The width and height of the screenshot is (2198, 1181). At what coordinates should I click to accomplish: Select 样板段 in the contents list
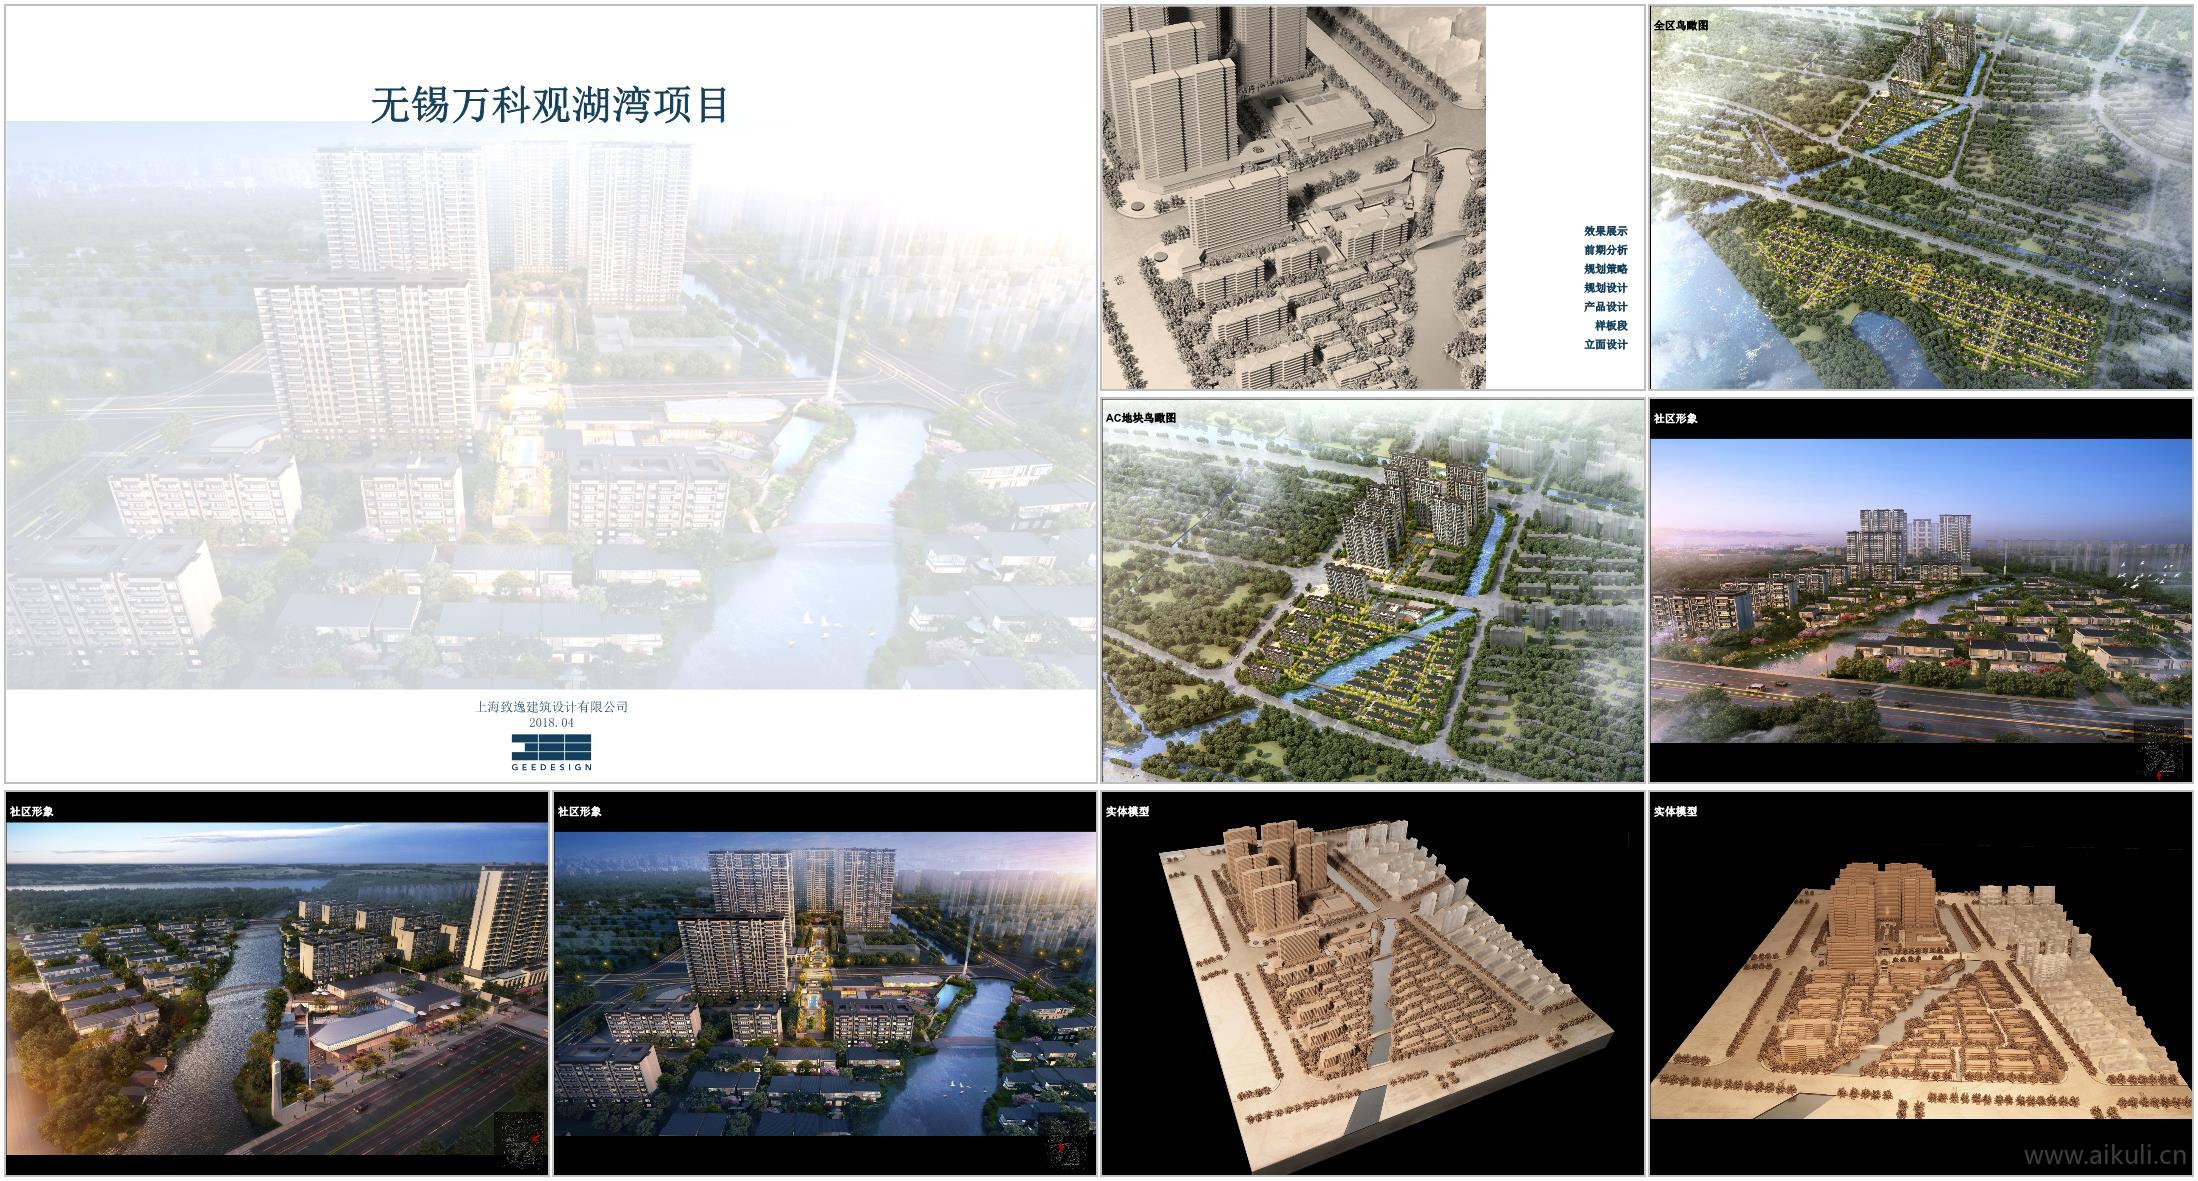pos(1610,326)
